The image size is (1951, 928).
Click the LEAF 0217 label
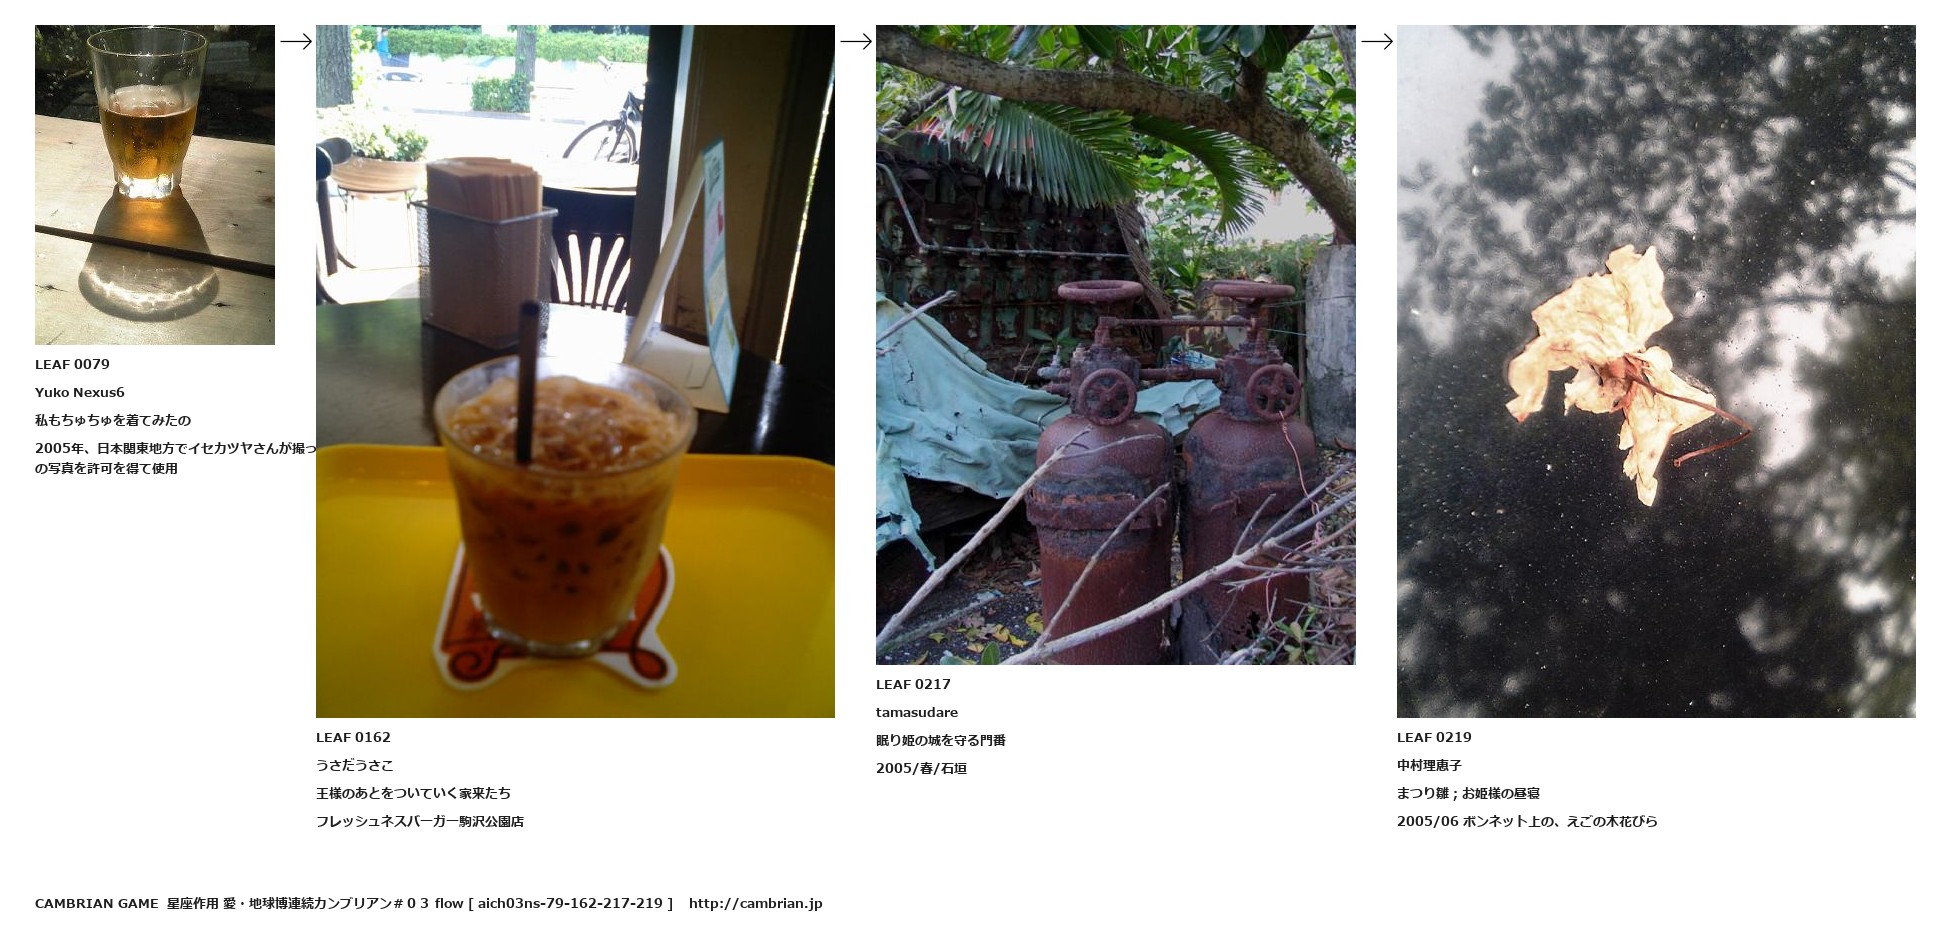click(x=913, y=685)
